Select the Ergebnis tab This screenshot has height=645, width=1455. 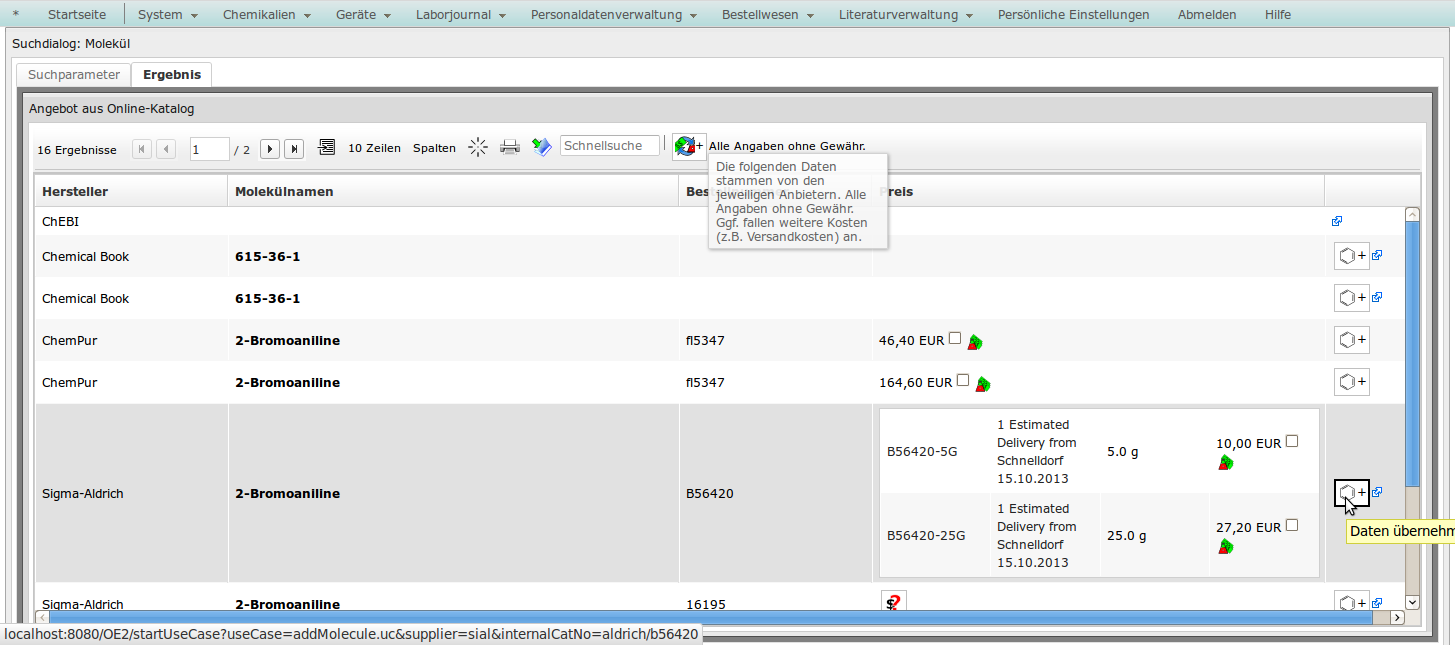pyautogui.click(x=172, y=75)
